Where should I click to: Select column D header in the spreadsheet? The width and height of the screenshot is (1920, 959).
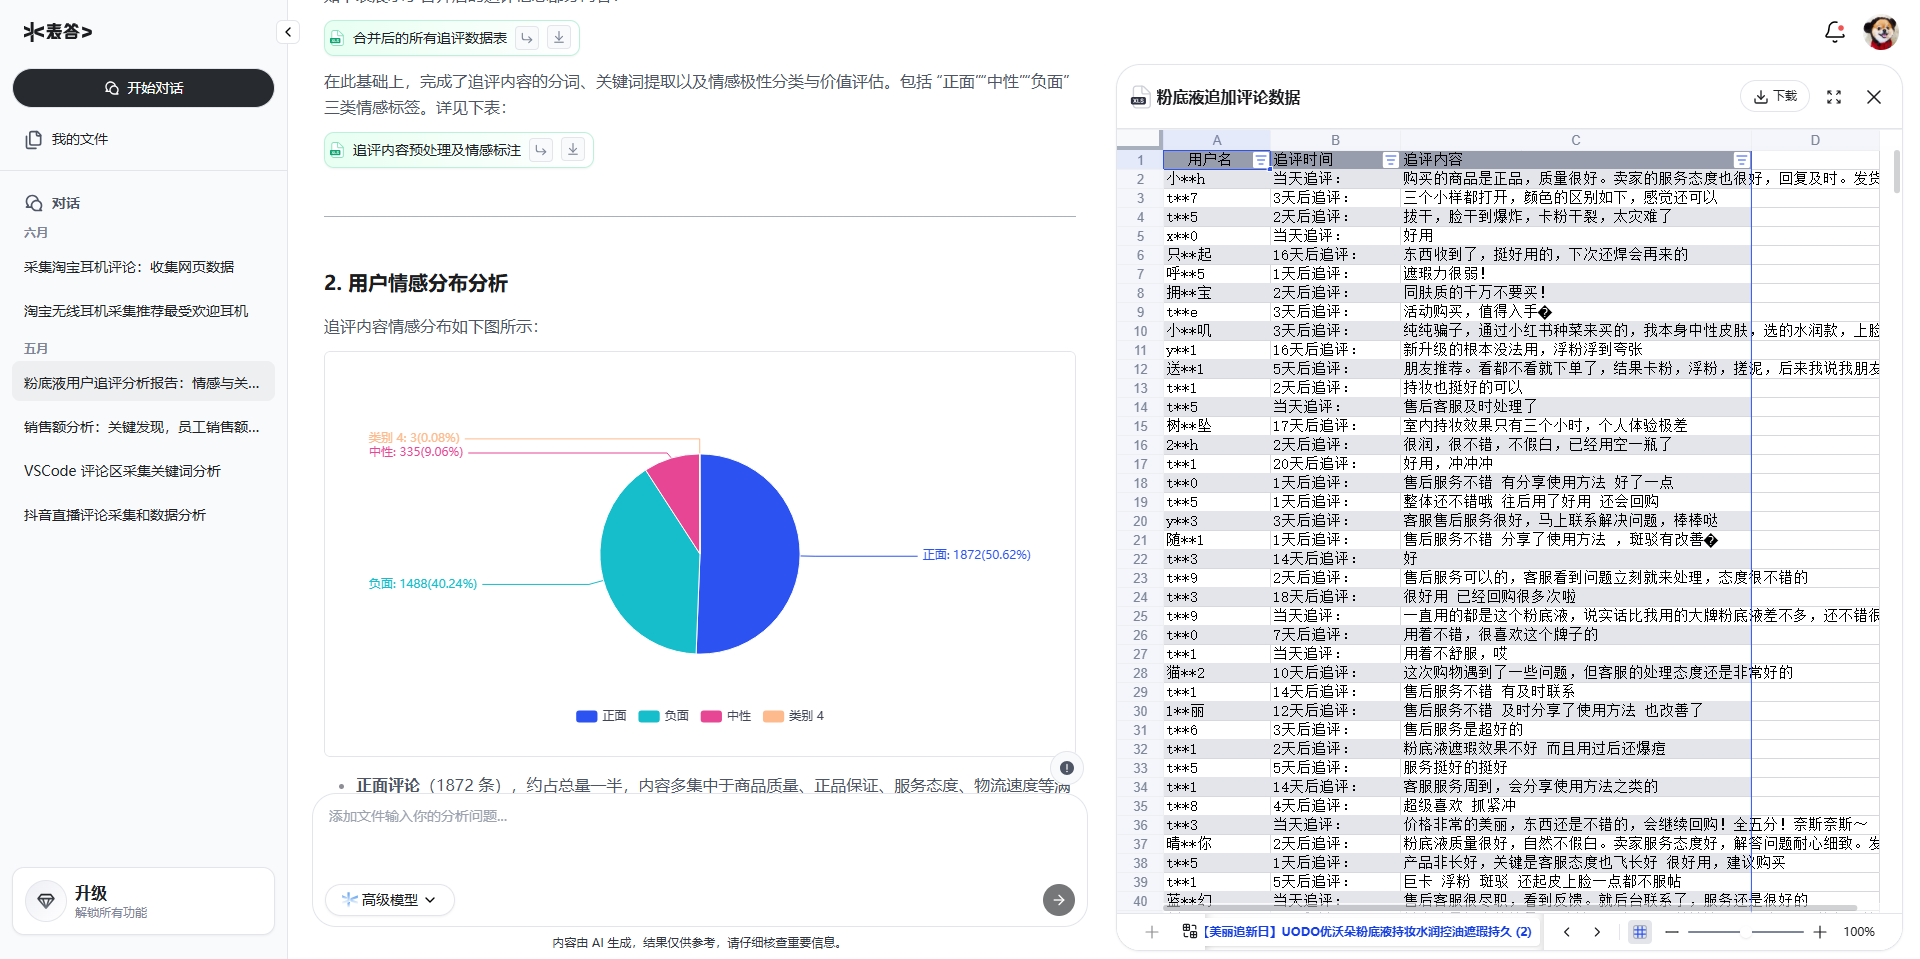tap(1815, 140)
